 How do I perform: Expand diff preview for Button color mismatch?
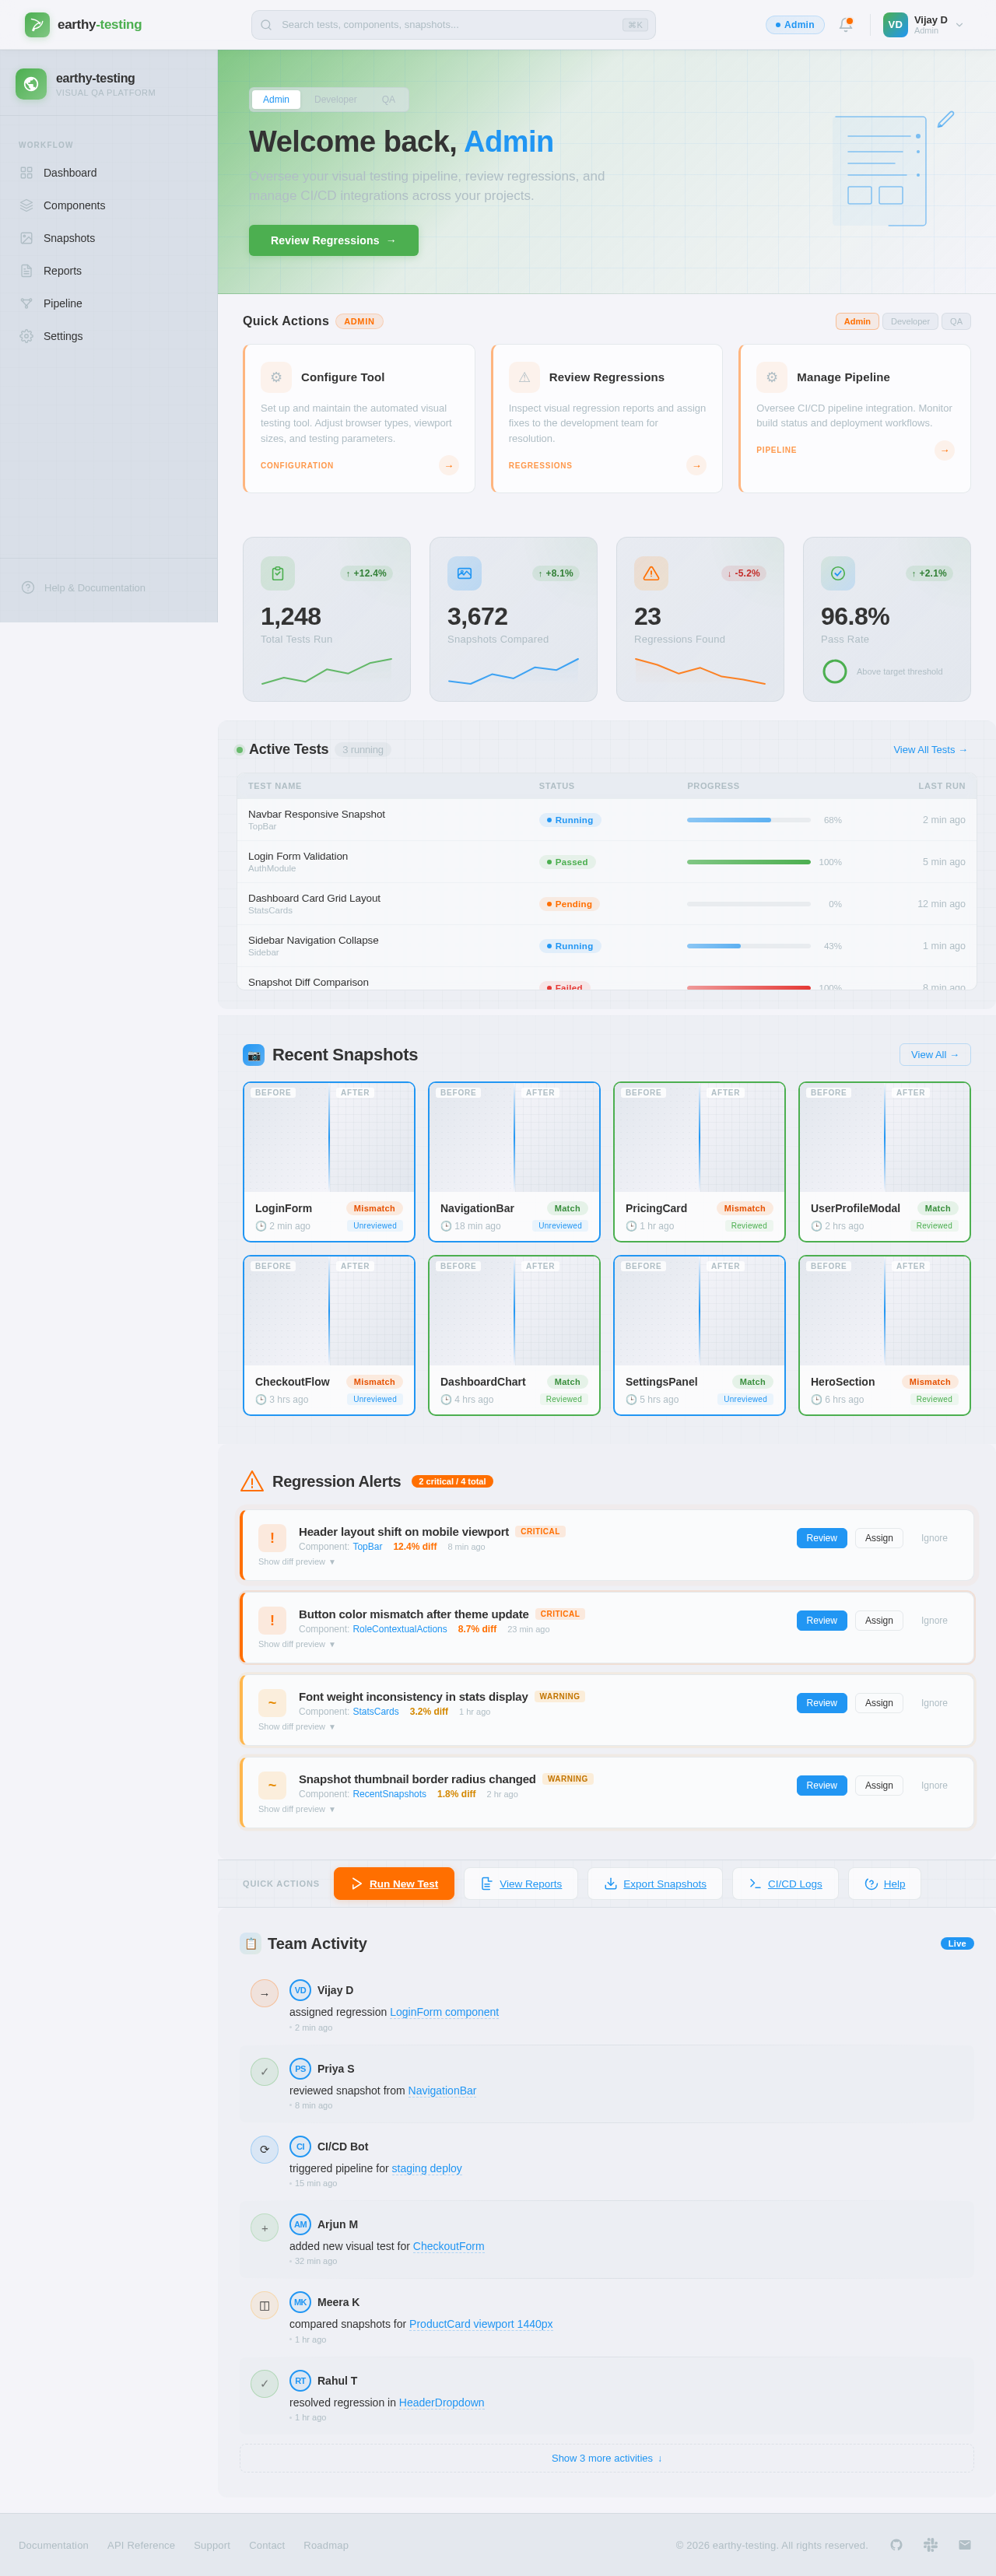point(297,1644)
